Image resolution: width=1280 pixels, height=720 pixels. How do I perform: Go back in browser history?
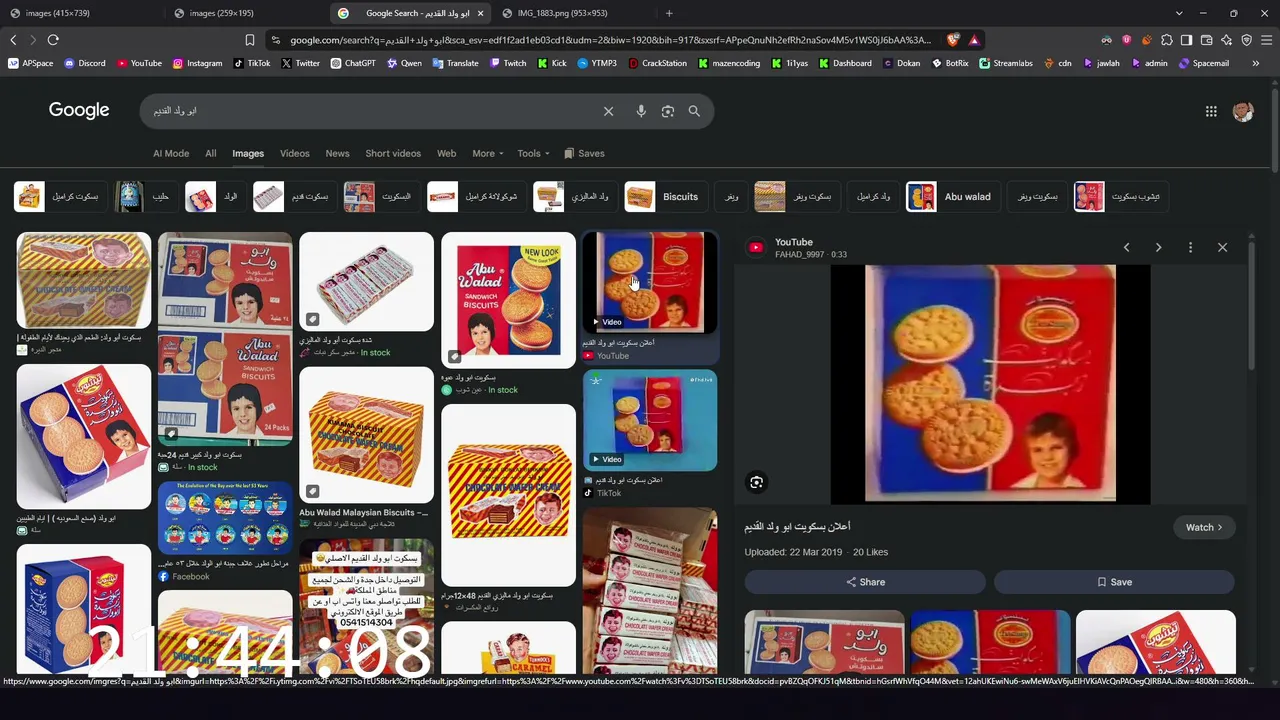click(x=13, y=40)
